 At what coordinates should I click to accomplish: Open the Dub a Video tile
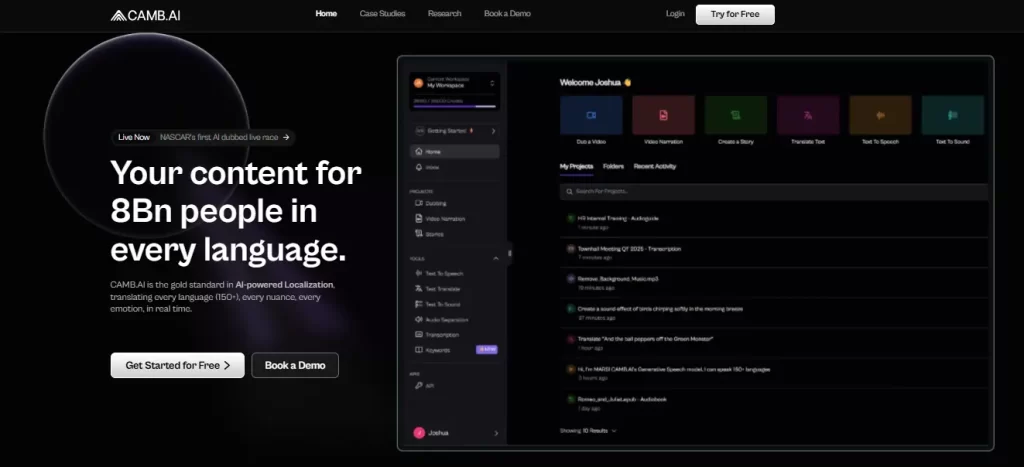tap(591, 116)
